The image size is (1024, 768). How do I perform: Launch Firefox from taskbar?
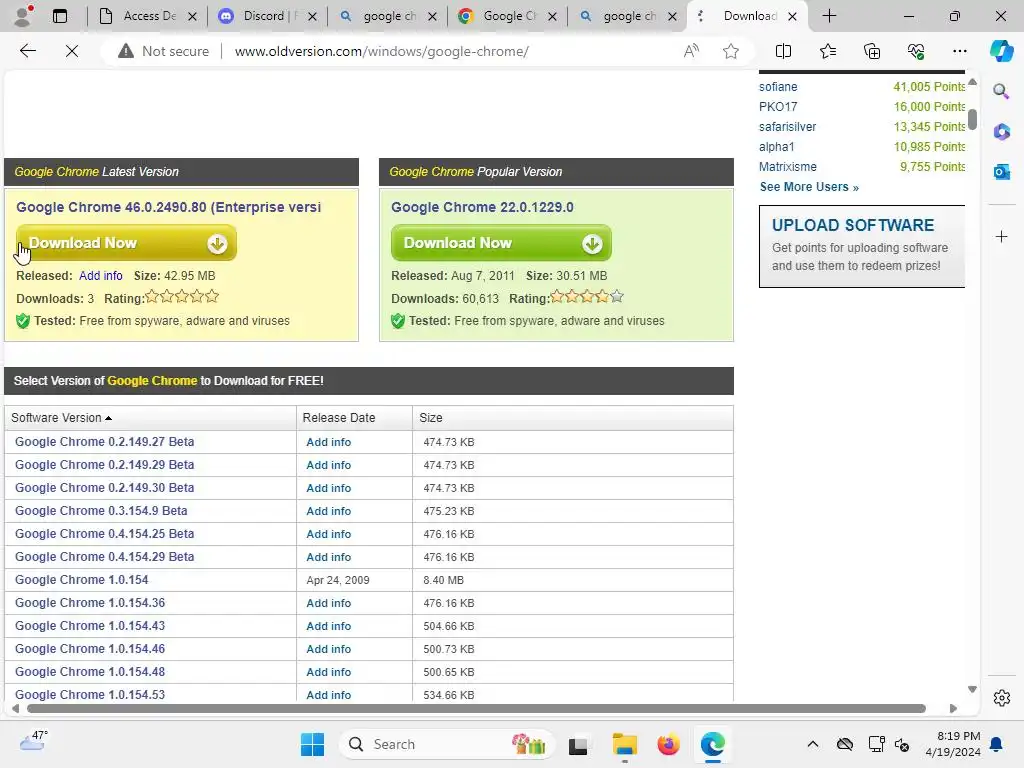pyautogui.click(x=668, y=744)
